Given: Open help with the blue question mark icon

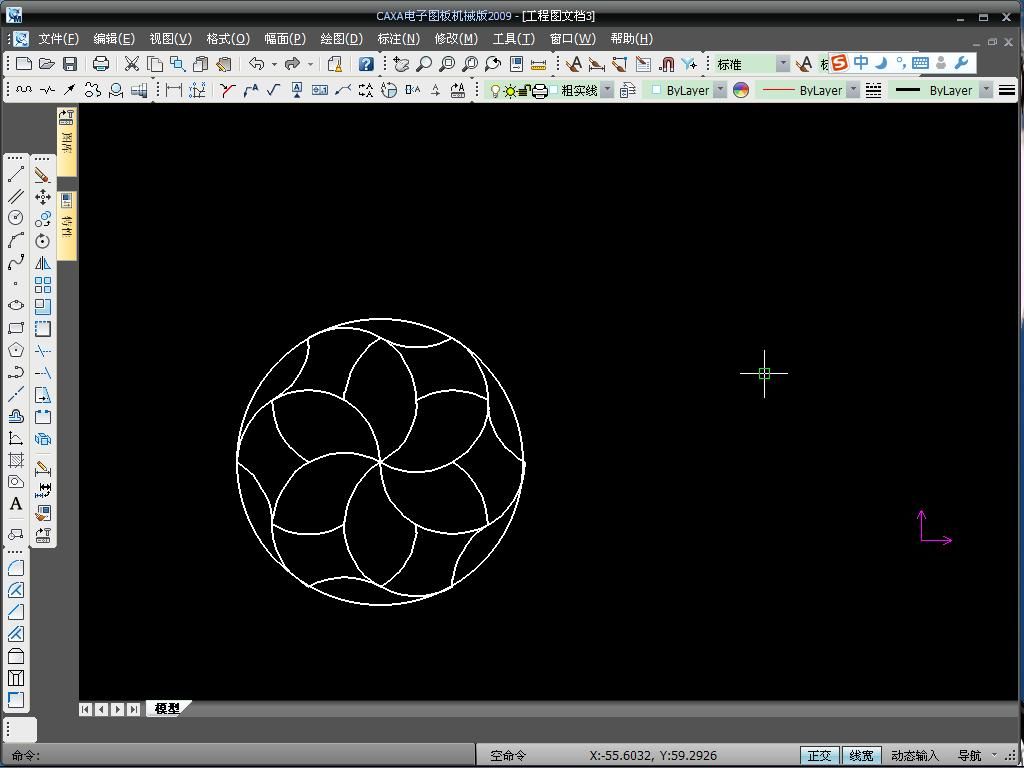Looking at the screenshot, I should click(x=366, y=63).
